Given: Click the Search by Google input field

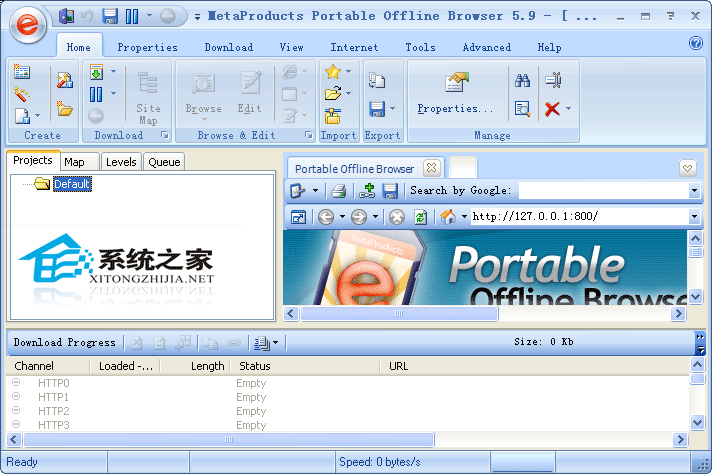Looking at the screenshot, I should coord(602,191).
